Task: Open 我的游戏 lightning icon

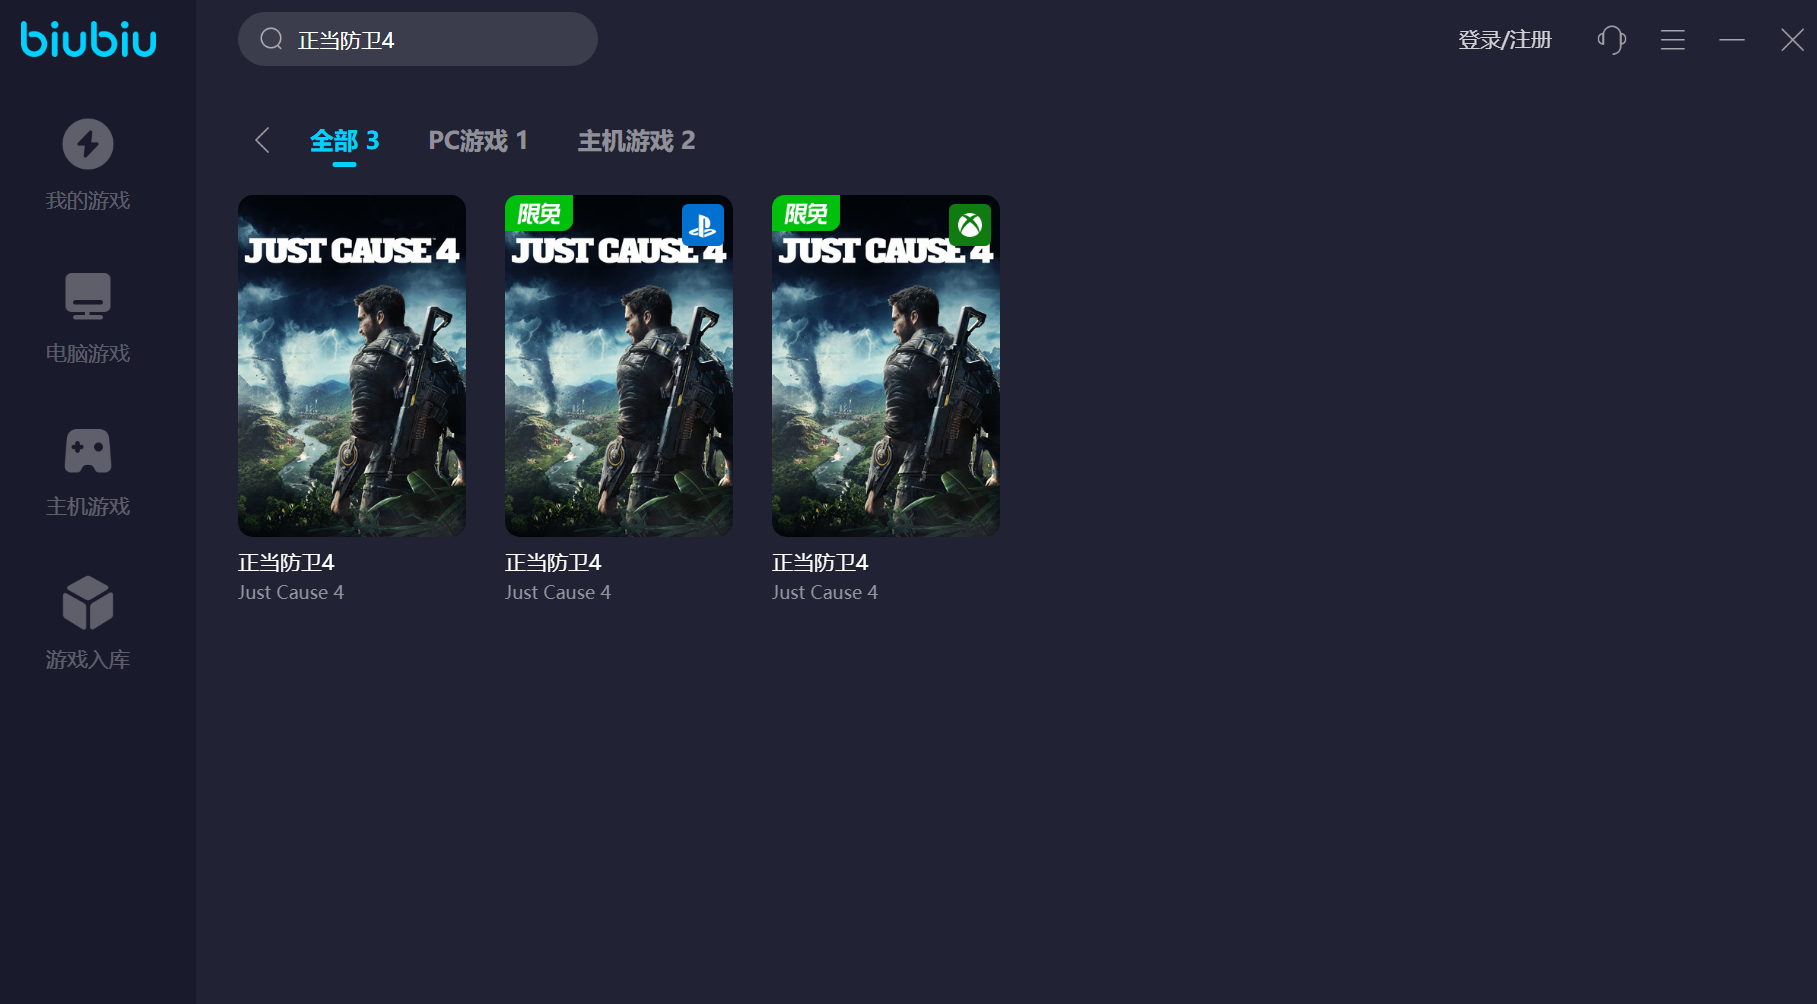Action: (88, 144)
